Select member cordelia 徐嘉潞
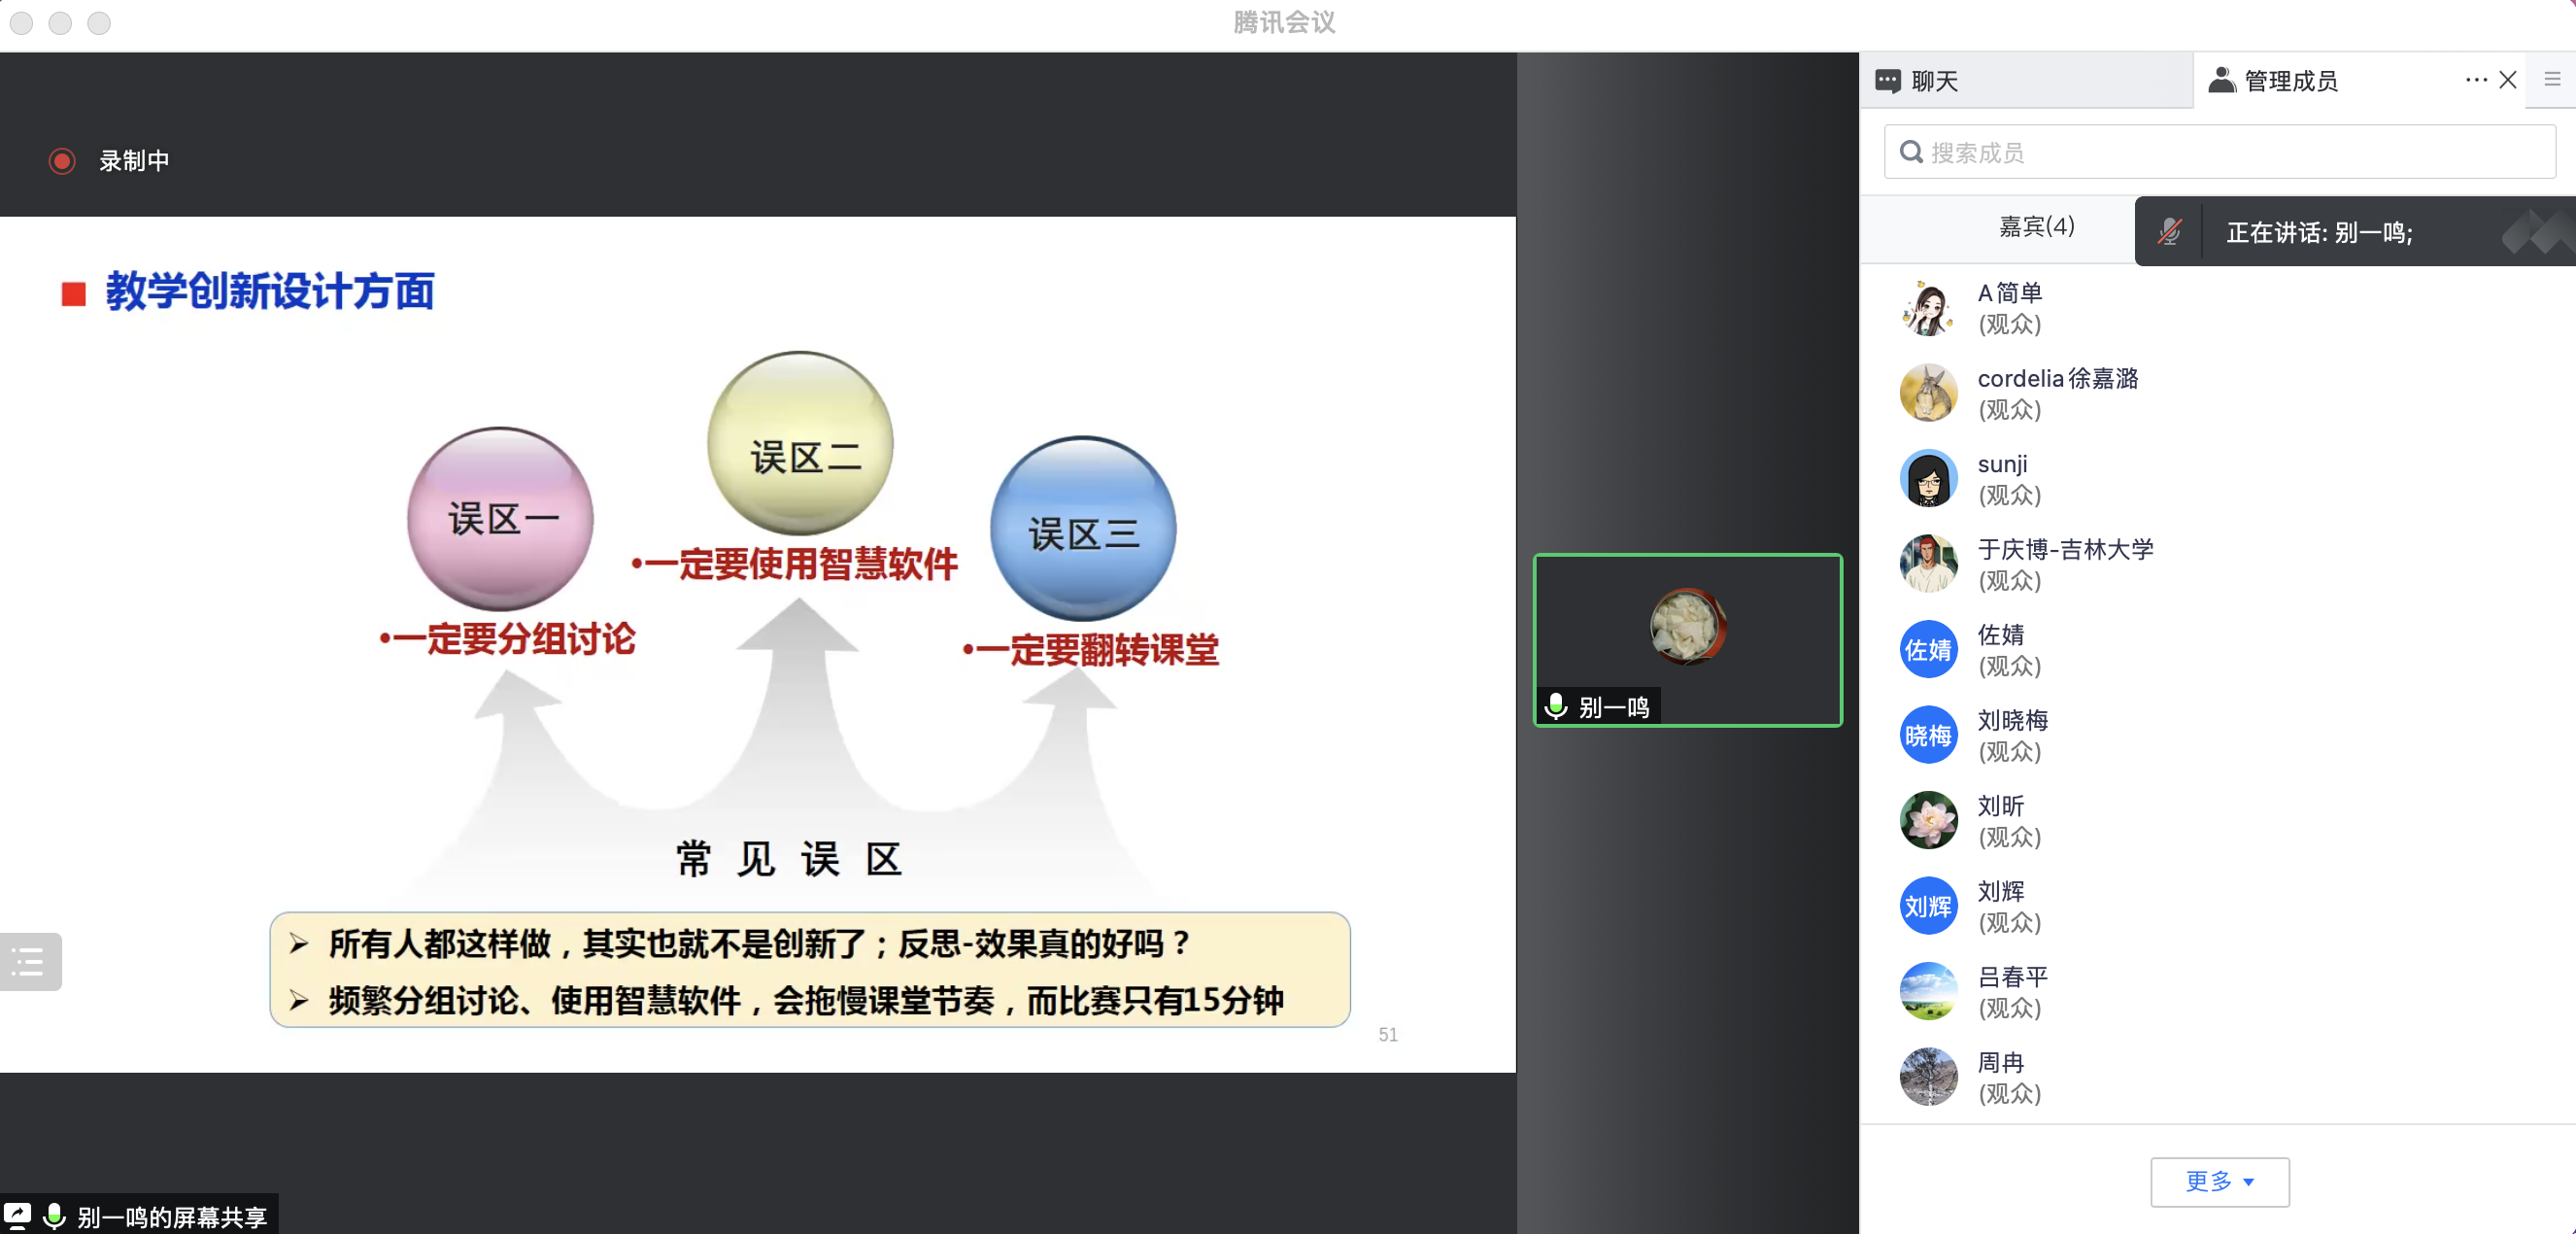Screen dimensions: 2576x1234 pos(2216,393)
